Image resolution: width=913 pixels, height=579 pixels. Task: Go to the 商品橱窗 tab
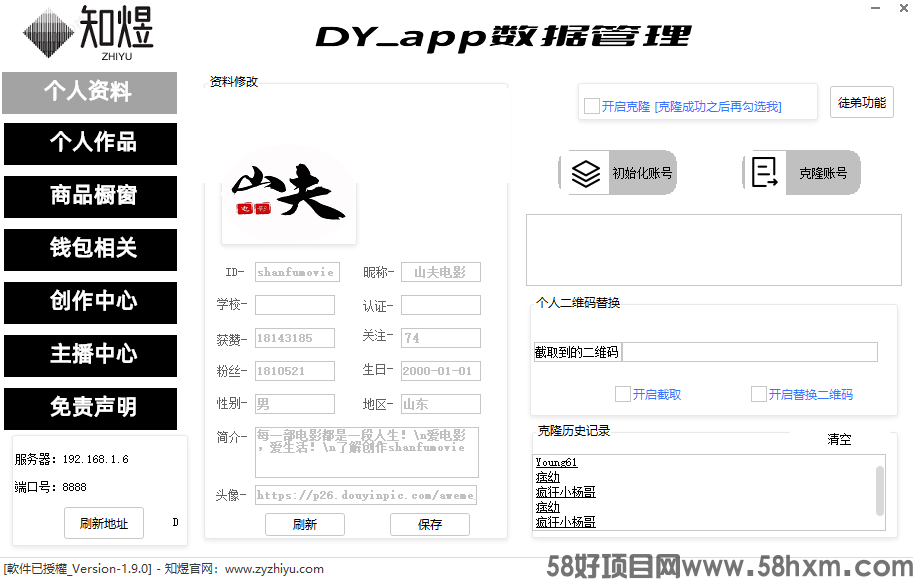pos(90,197)
